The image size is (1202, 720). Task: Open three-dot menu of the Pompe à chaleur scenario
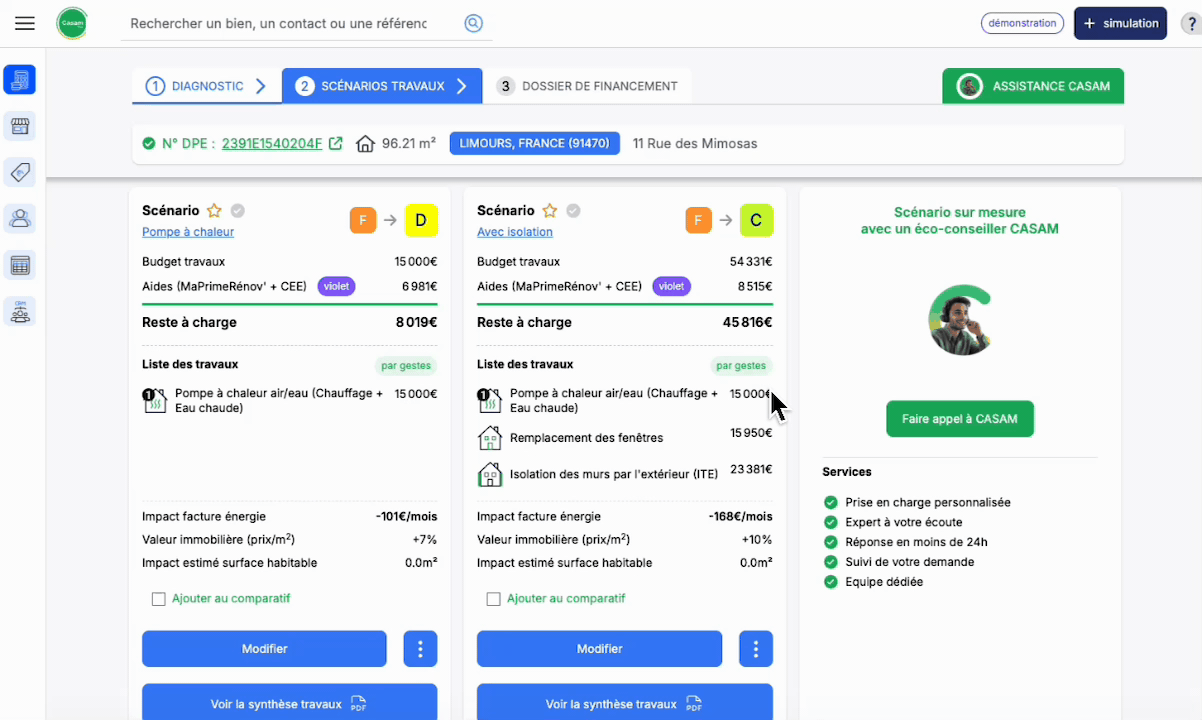tap(420, 649)
